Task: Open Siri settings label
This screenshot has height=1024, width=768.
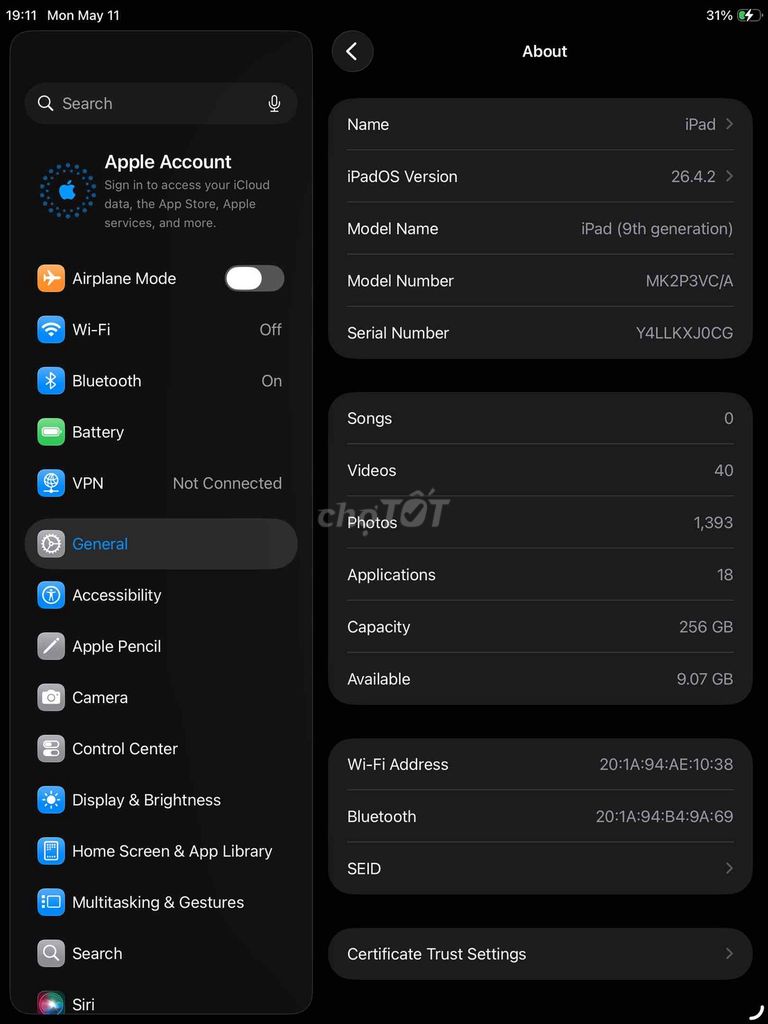Action: click(x=84, y=1004)
